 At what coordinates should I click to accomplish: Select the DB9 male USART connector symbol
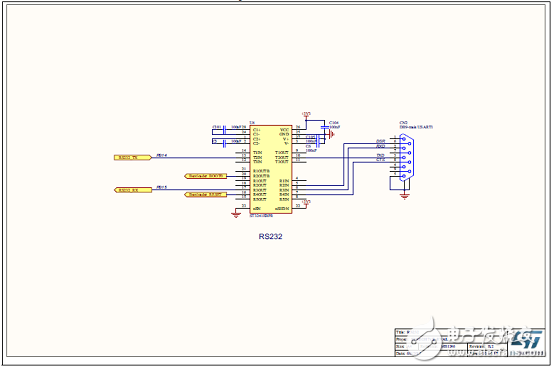(406, 158)
